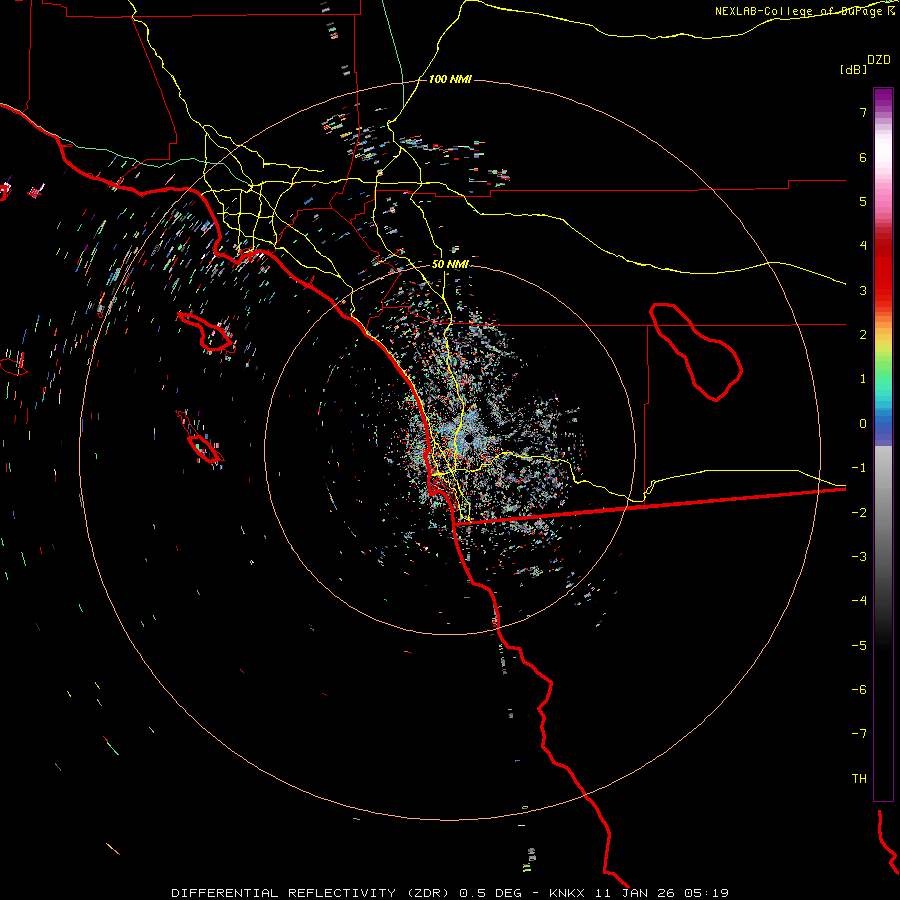This screenshot has height=900, width=900.
Task: Click "0.5 DEG" elevation text in caption
Action: coord(491,893)
